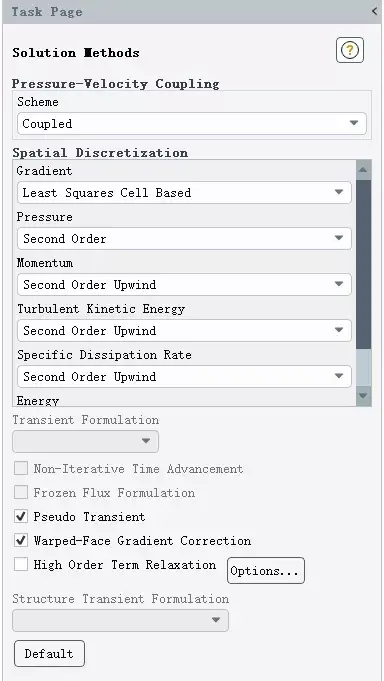Screen dimensions: 384x681
Task: Open the Pressure Second Order dropdown arrow
Action: click(x=339, y=238)
